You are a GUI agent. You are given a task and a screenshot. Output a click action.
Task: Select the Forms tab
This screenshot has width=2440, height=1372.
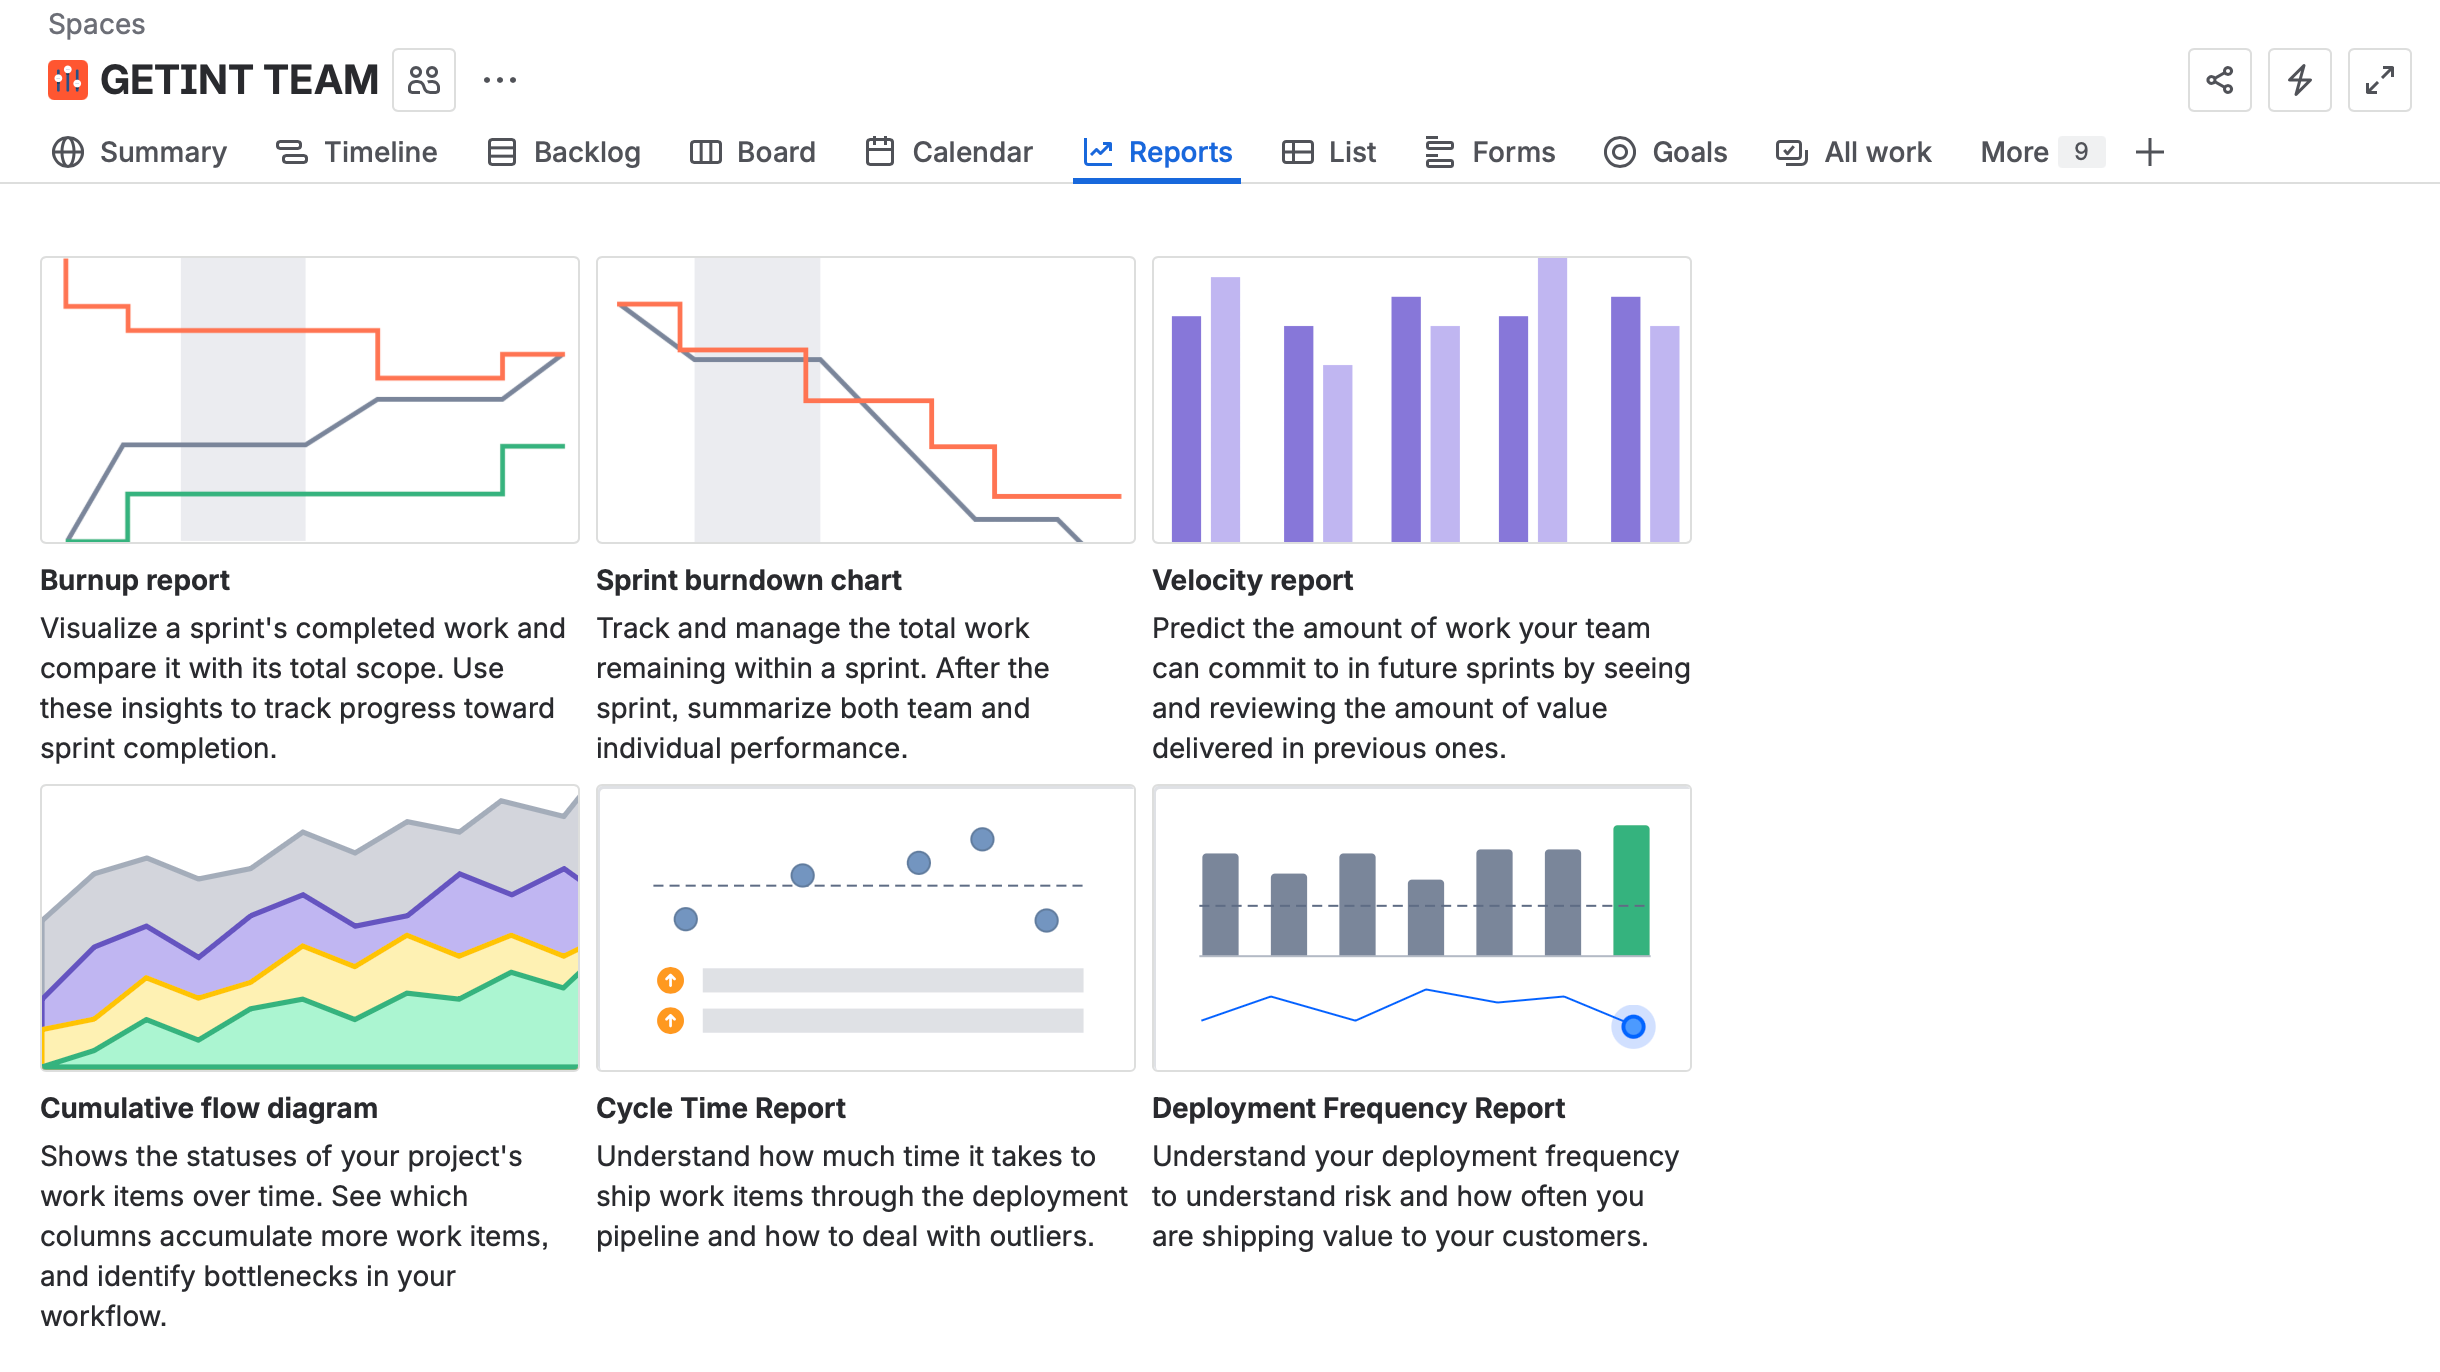(1488, 152)
